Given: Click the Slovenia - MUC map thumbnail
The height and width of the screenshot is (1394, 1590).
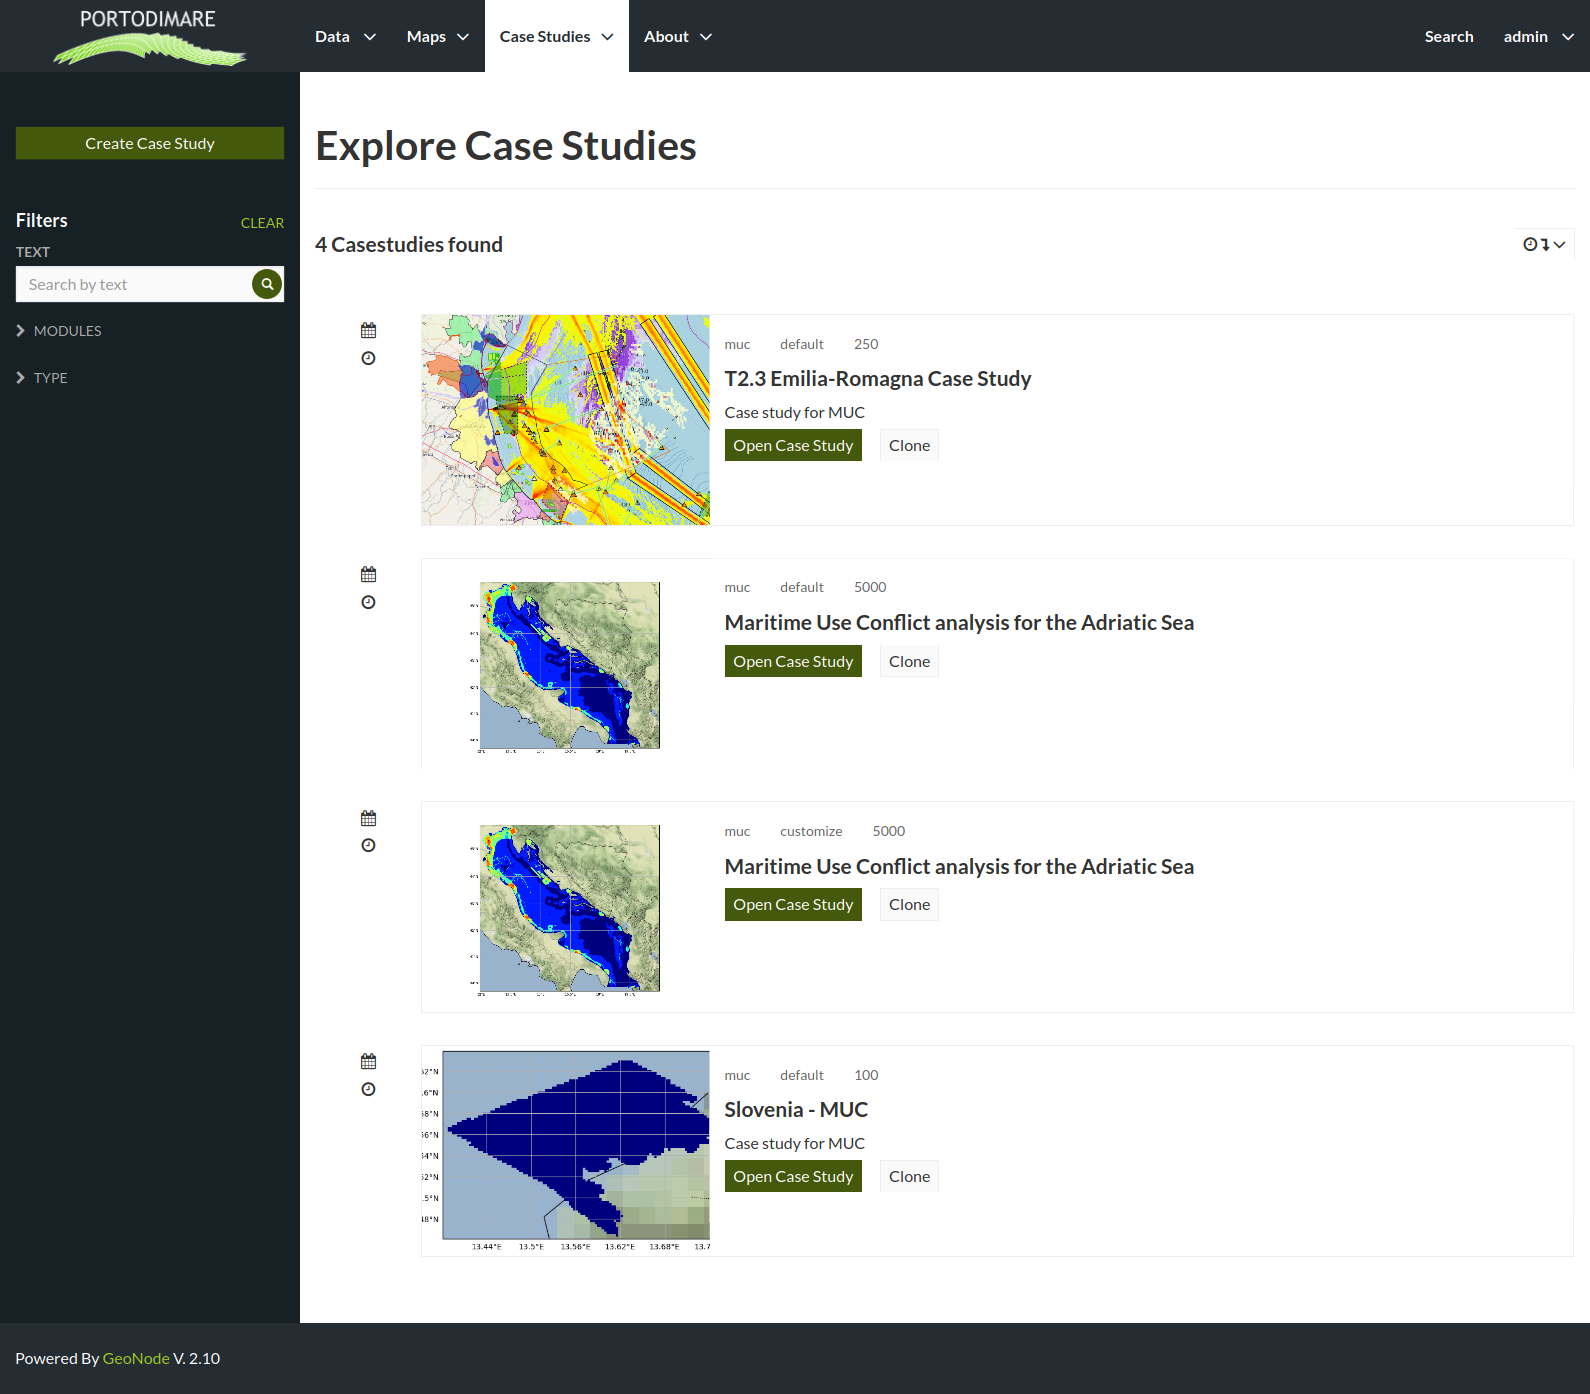Looking at the screenshot, I should [x=565, y=1150].
